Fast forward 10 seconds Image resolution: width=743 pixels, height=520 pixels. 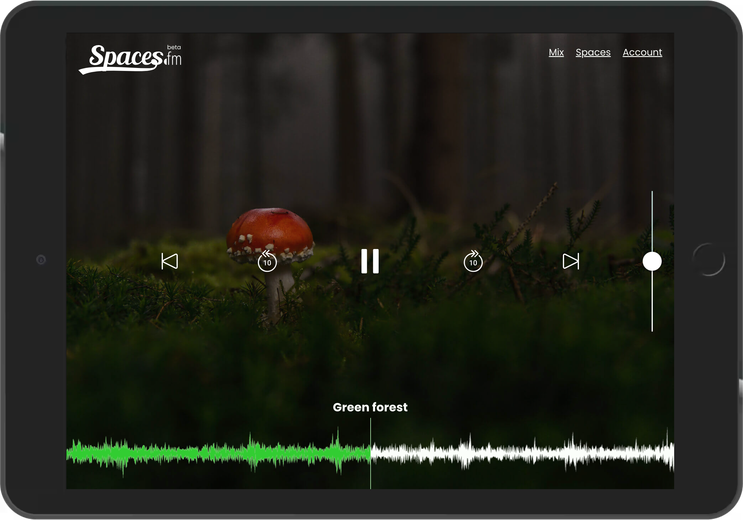point(473,261)
